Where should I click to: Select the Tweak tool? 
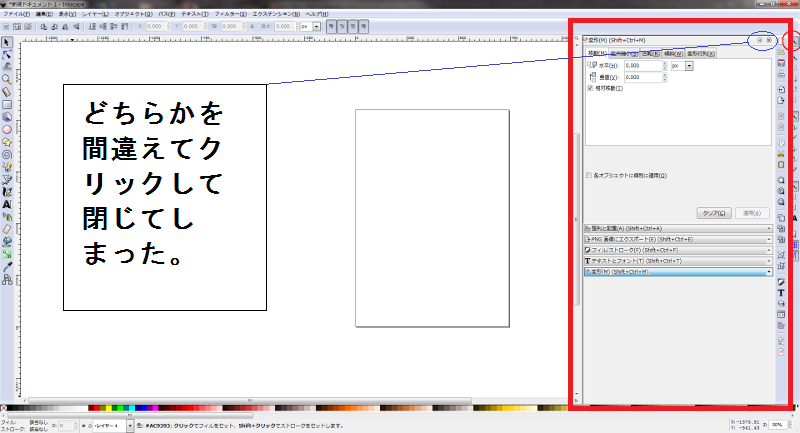[7, 67]
